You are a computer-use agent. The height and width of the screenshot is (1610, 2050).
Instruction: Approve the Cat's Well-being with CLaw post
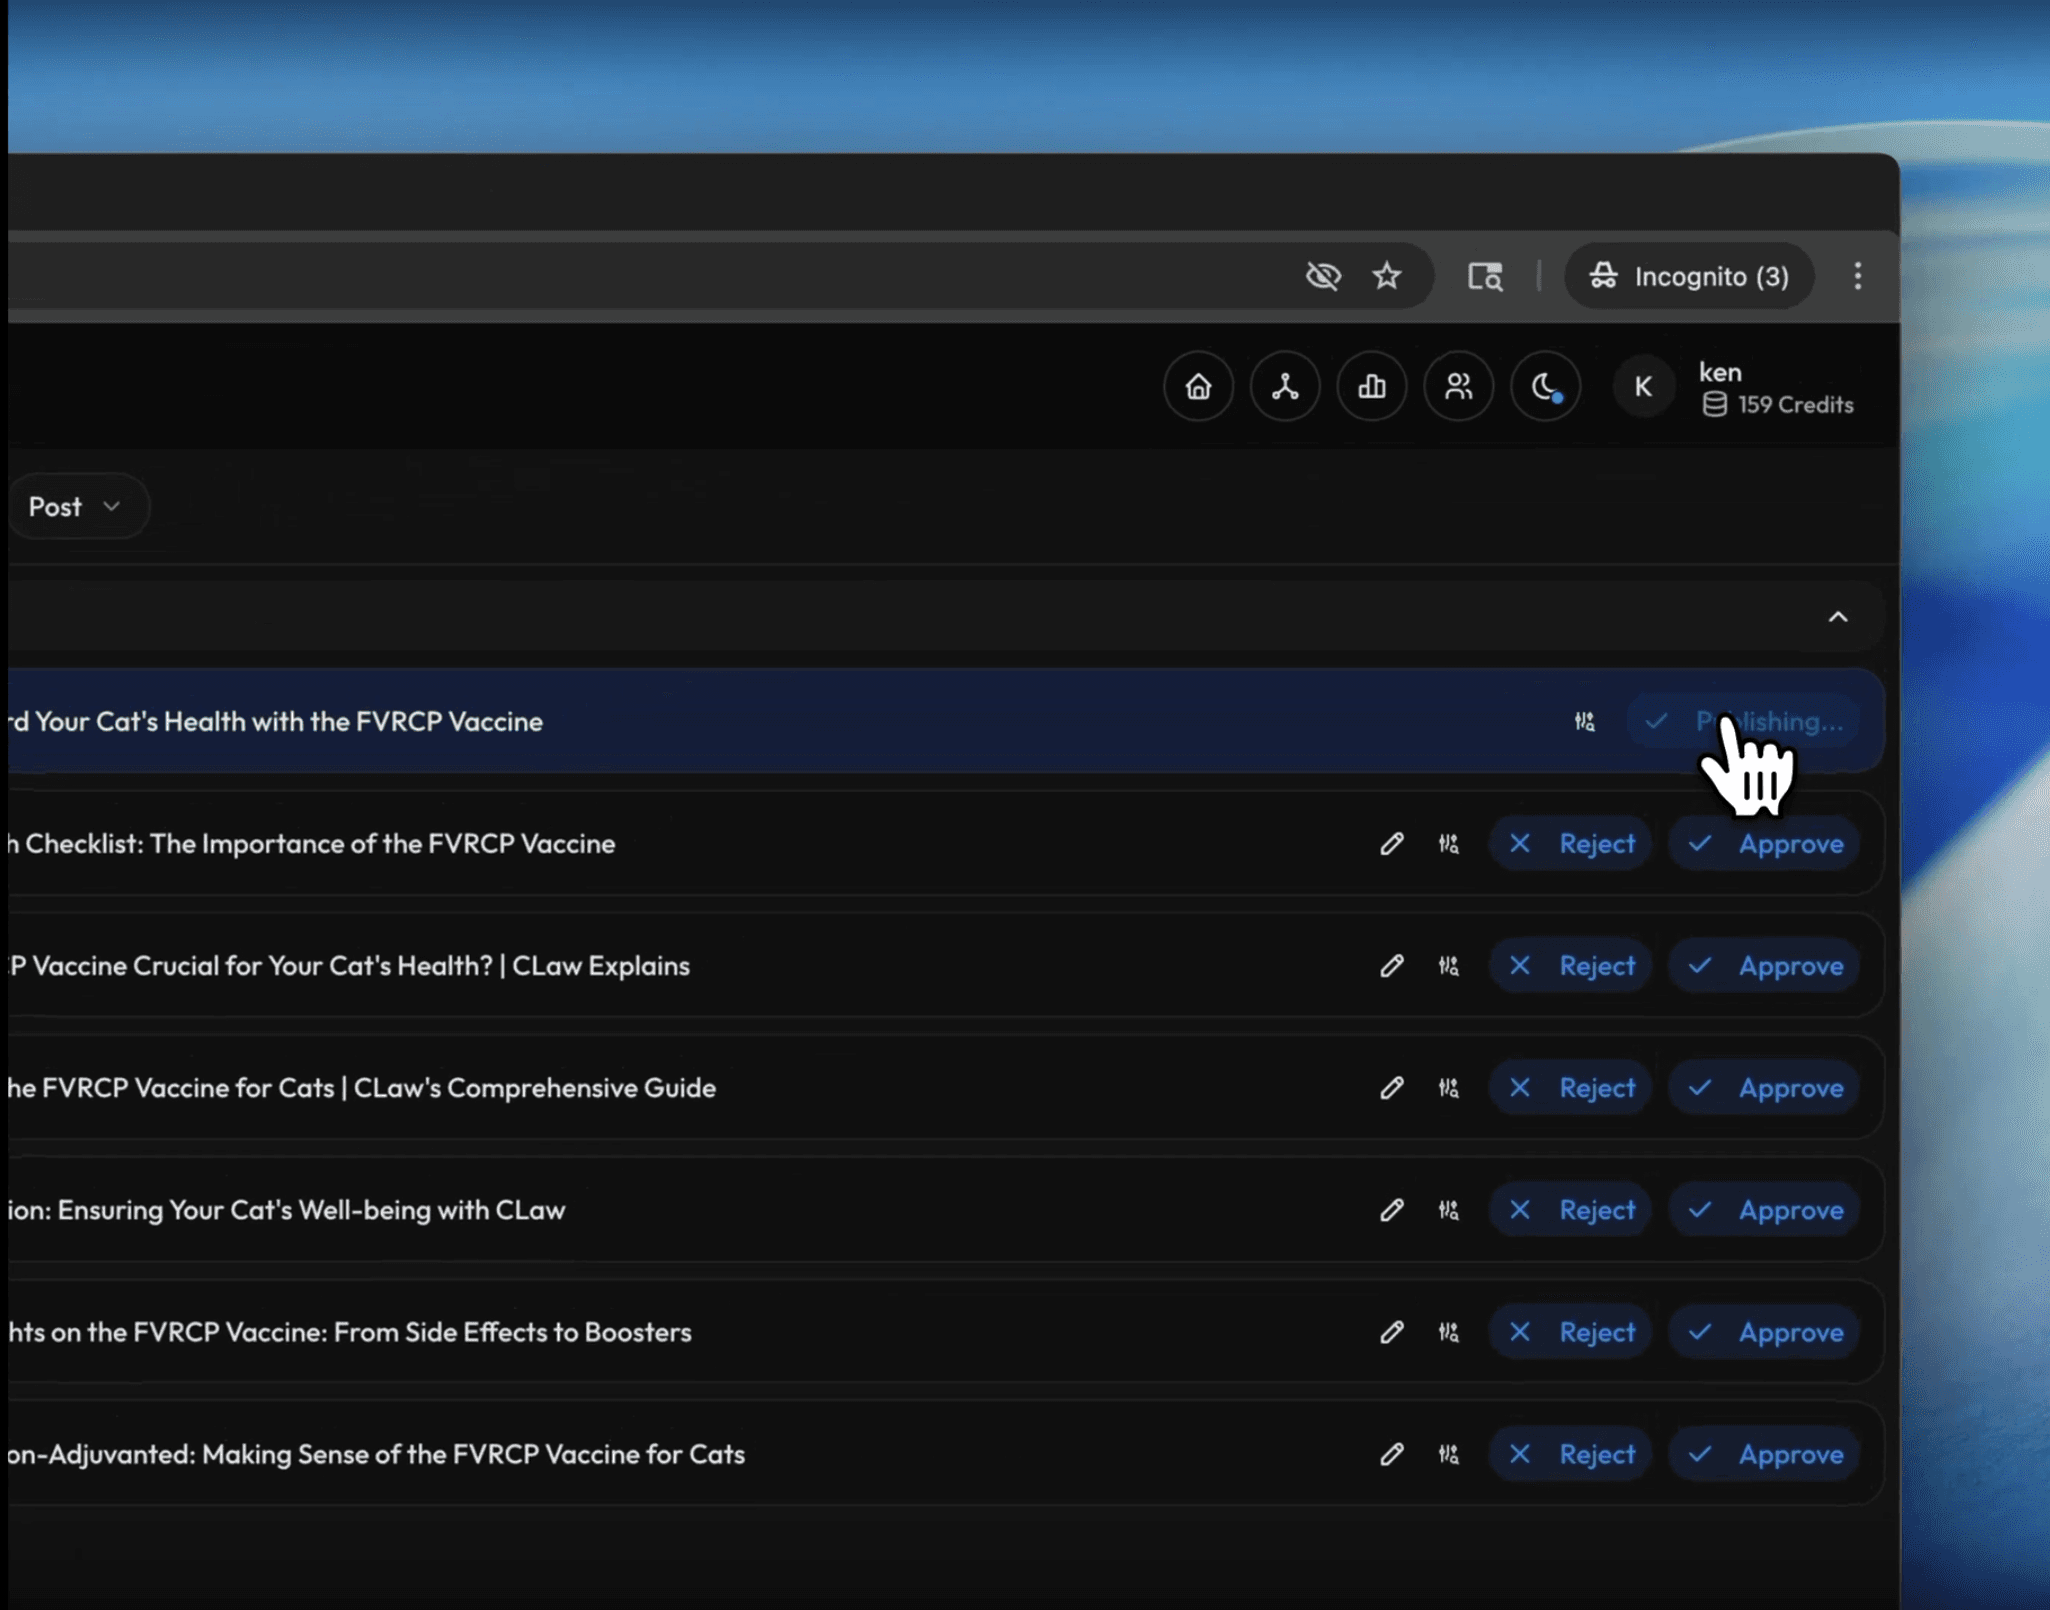[1764, 1210]
